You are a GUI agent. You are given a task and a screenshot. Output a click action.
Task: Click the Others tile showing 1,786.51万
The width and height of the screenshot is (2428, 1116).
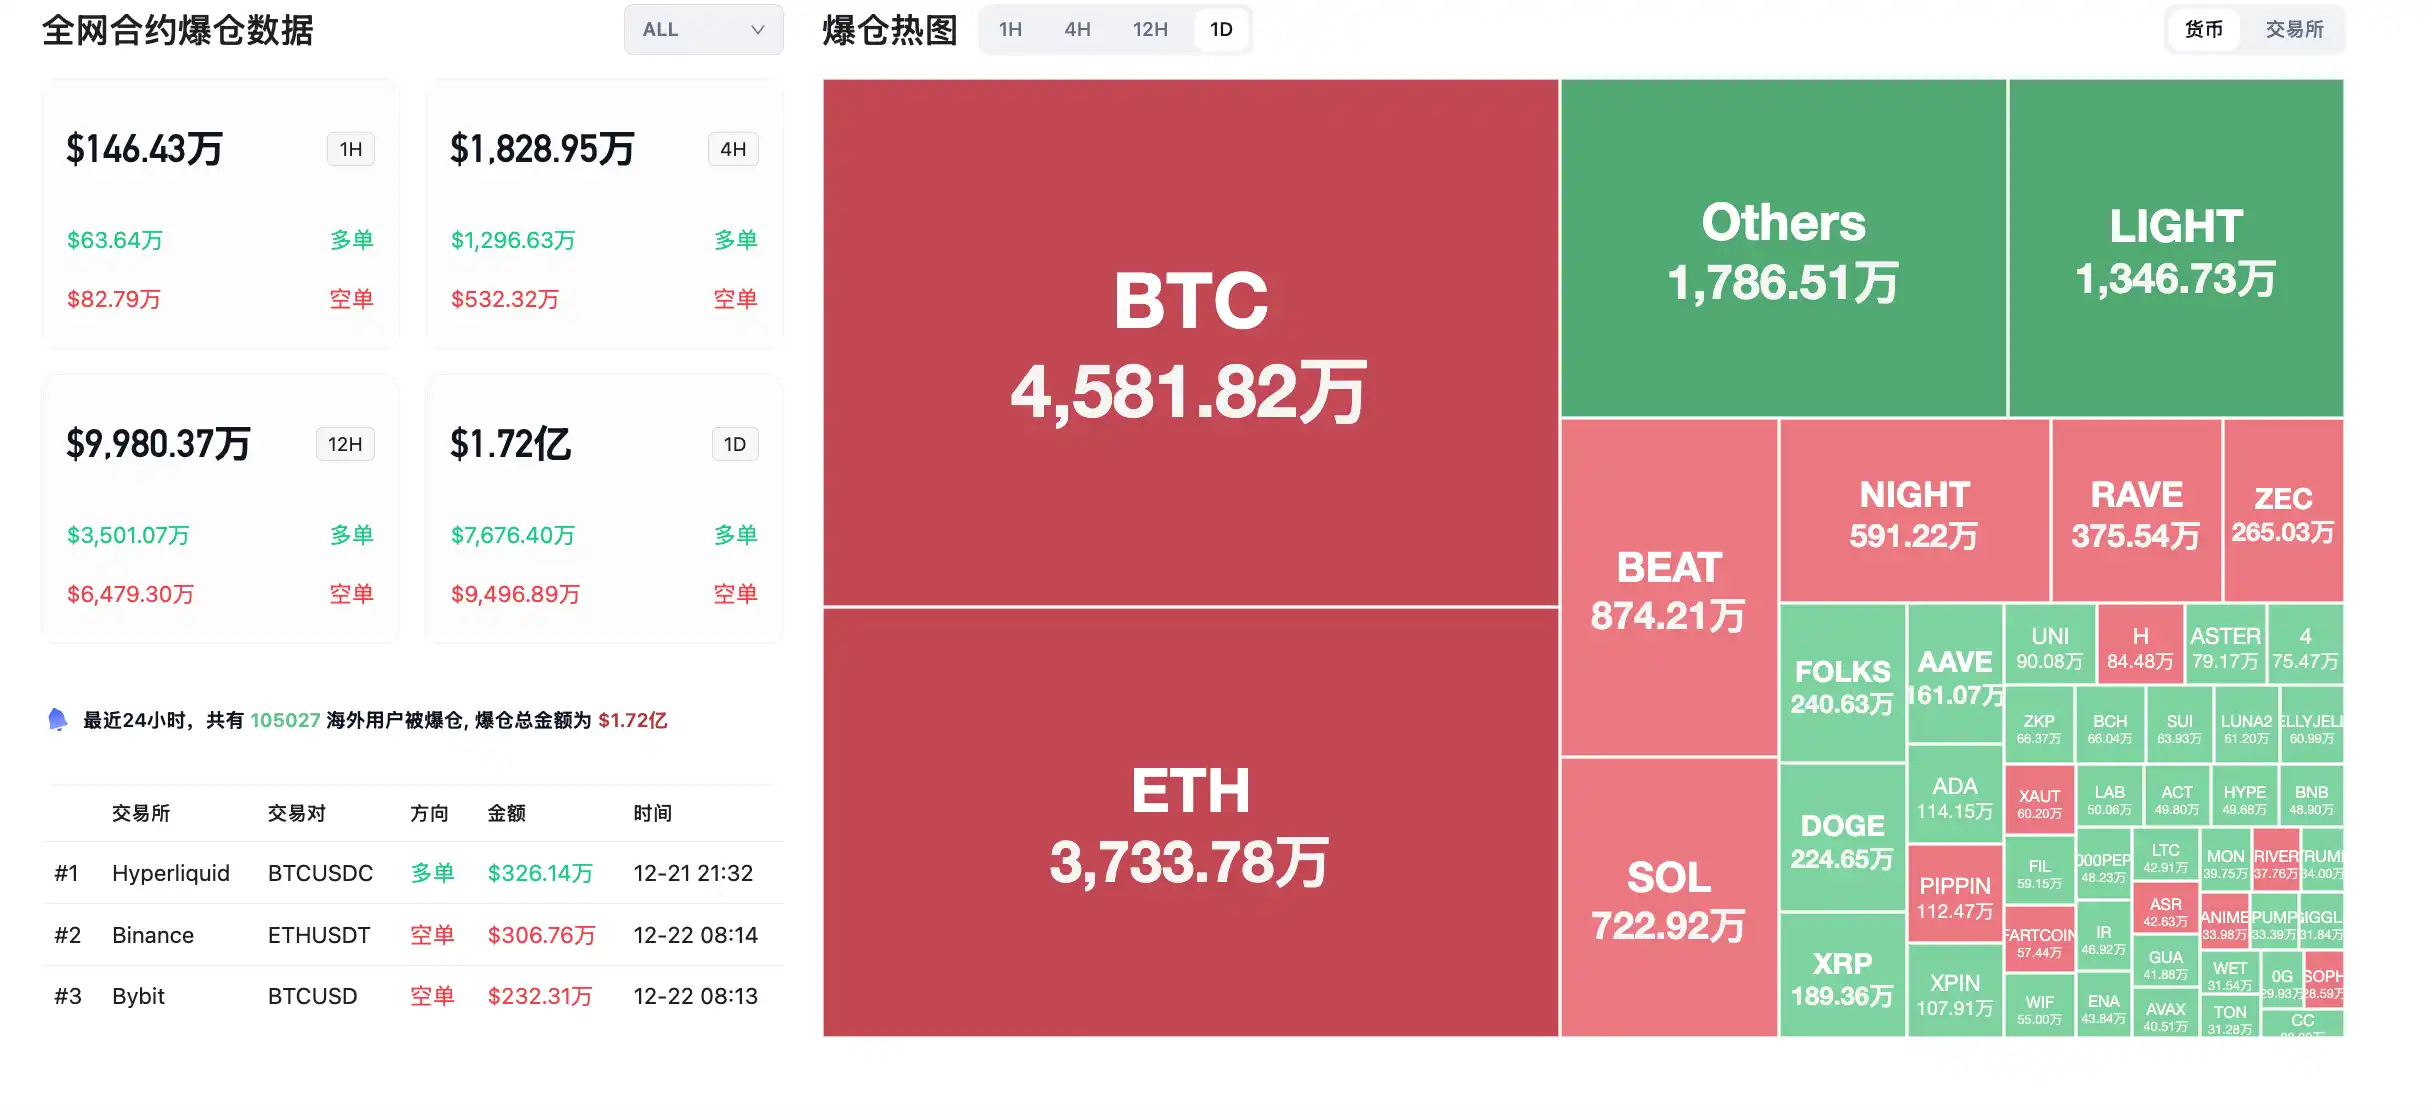[1784, 250]
